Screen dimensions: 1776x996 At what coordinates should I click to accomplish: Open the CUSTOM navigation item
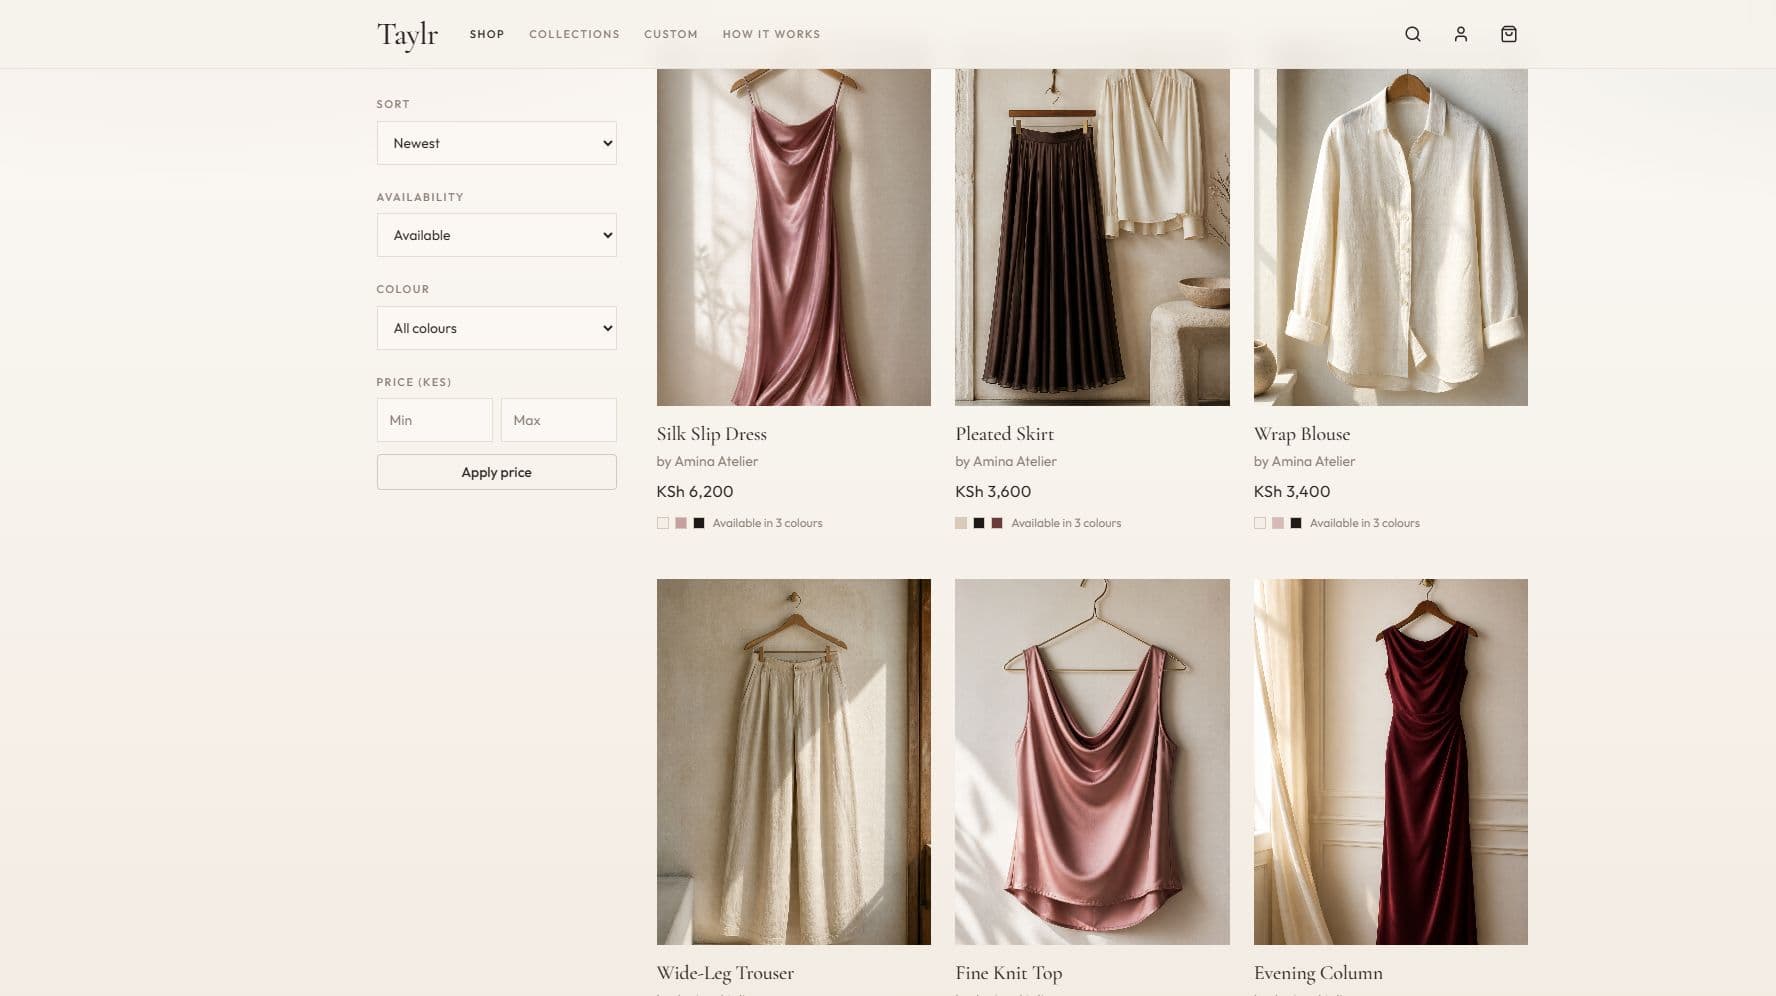(671, 34)
